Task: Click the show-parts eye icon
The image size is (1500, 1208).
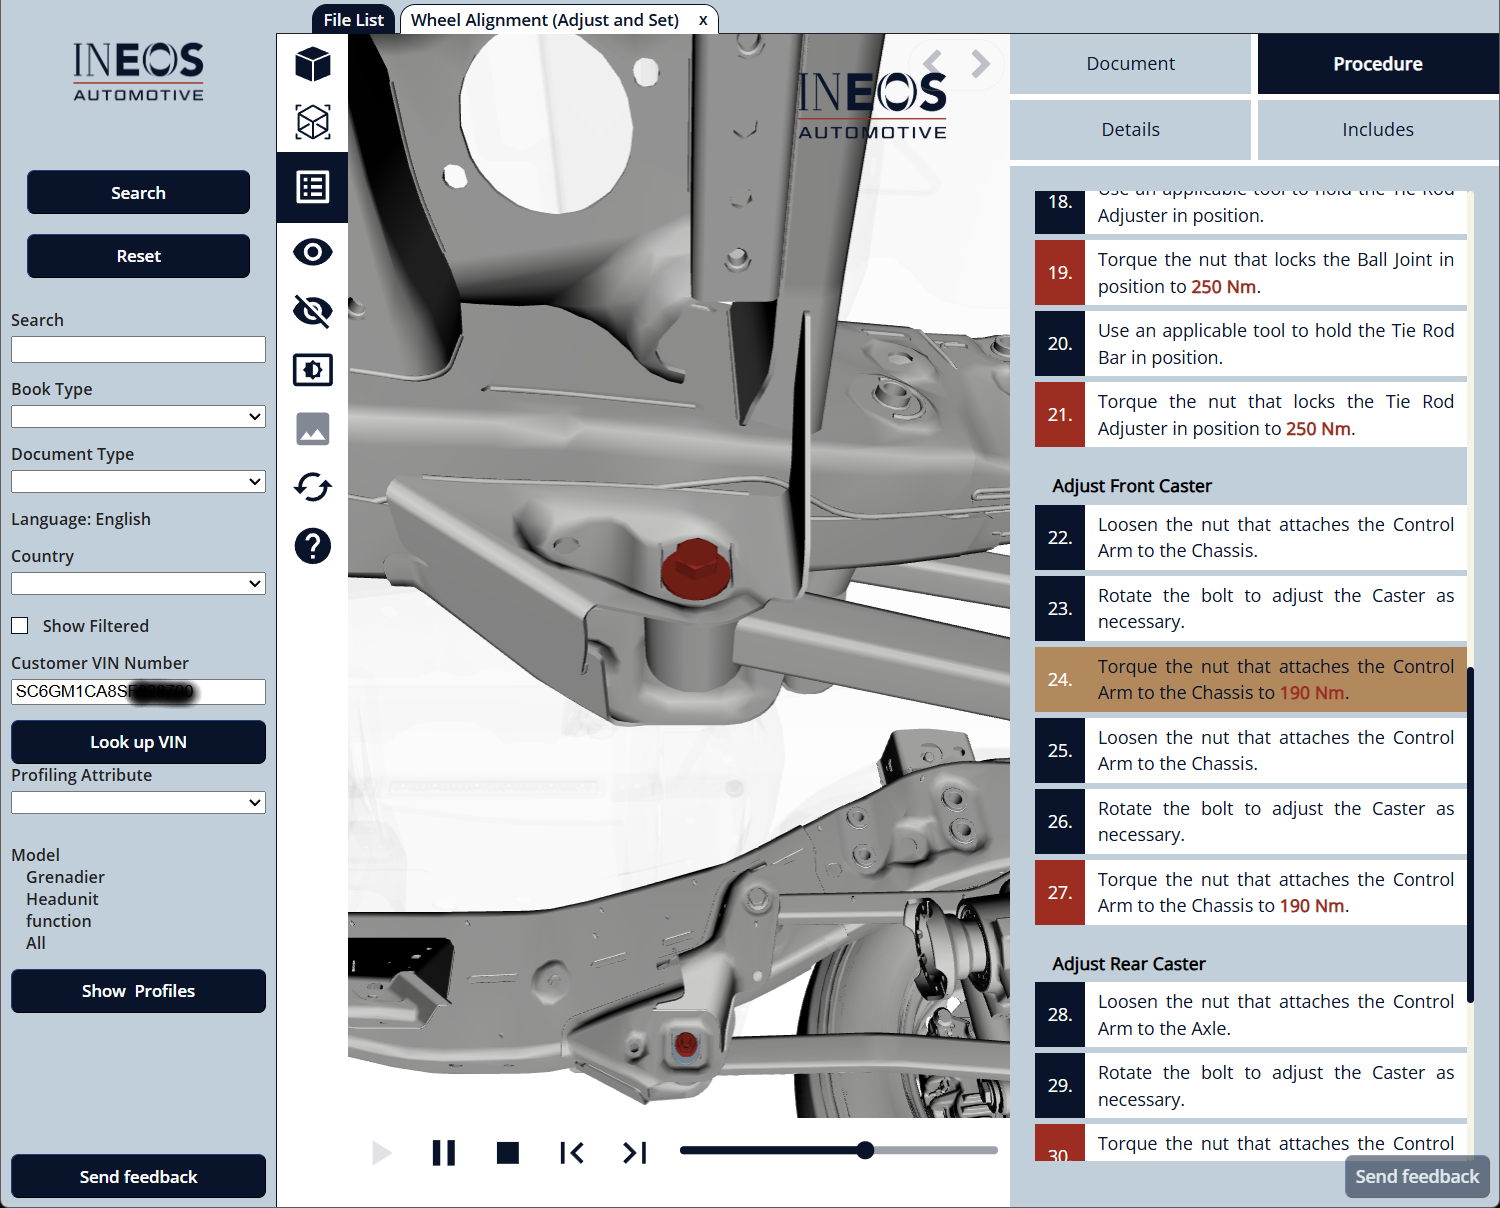Action: tap(313, 252)
